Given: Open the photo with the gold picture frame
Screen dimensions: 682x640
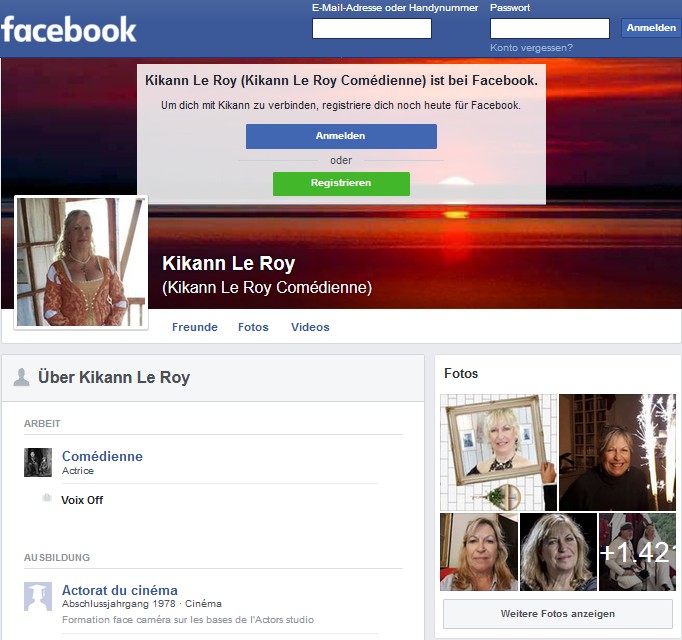Looking at the screenshot, I should pyautogui.click(x=498, y=452).
